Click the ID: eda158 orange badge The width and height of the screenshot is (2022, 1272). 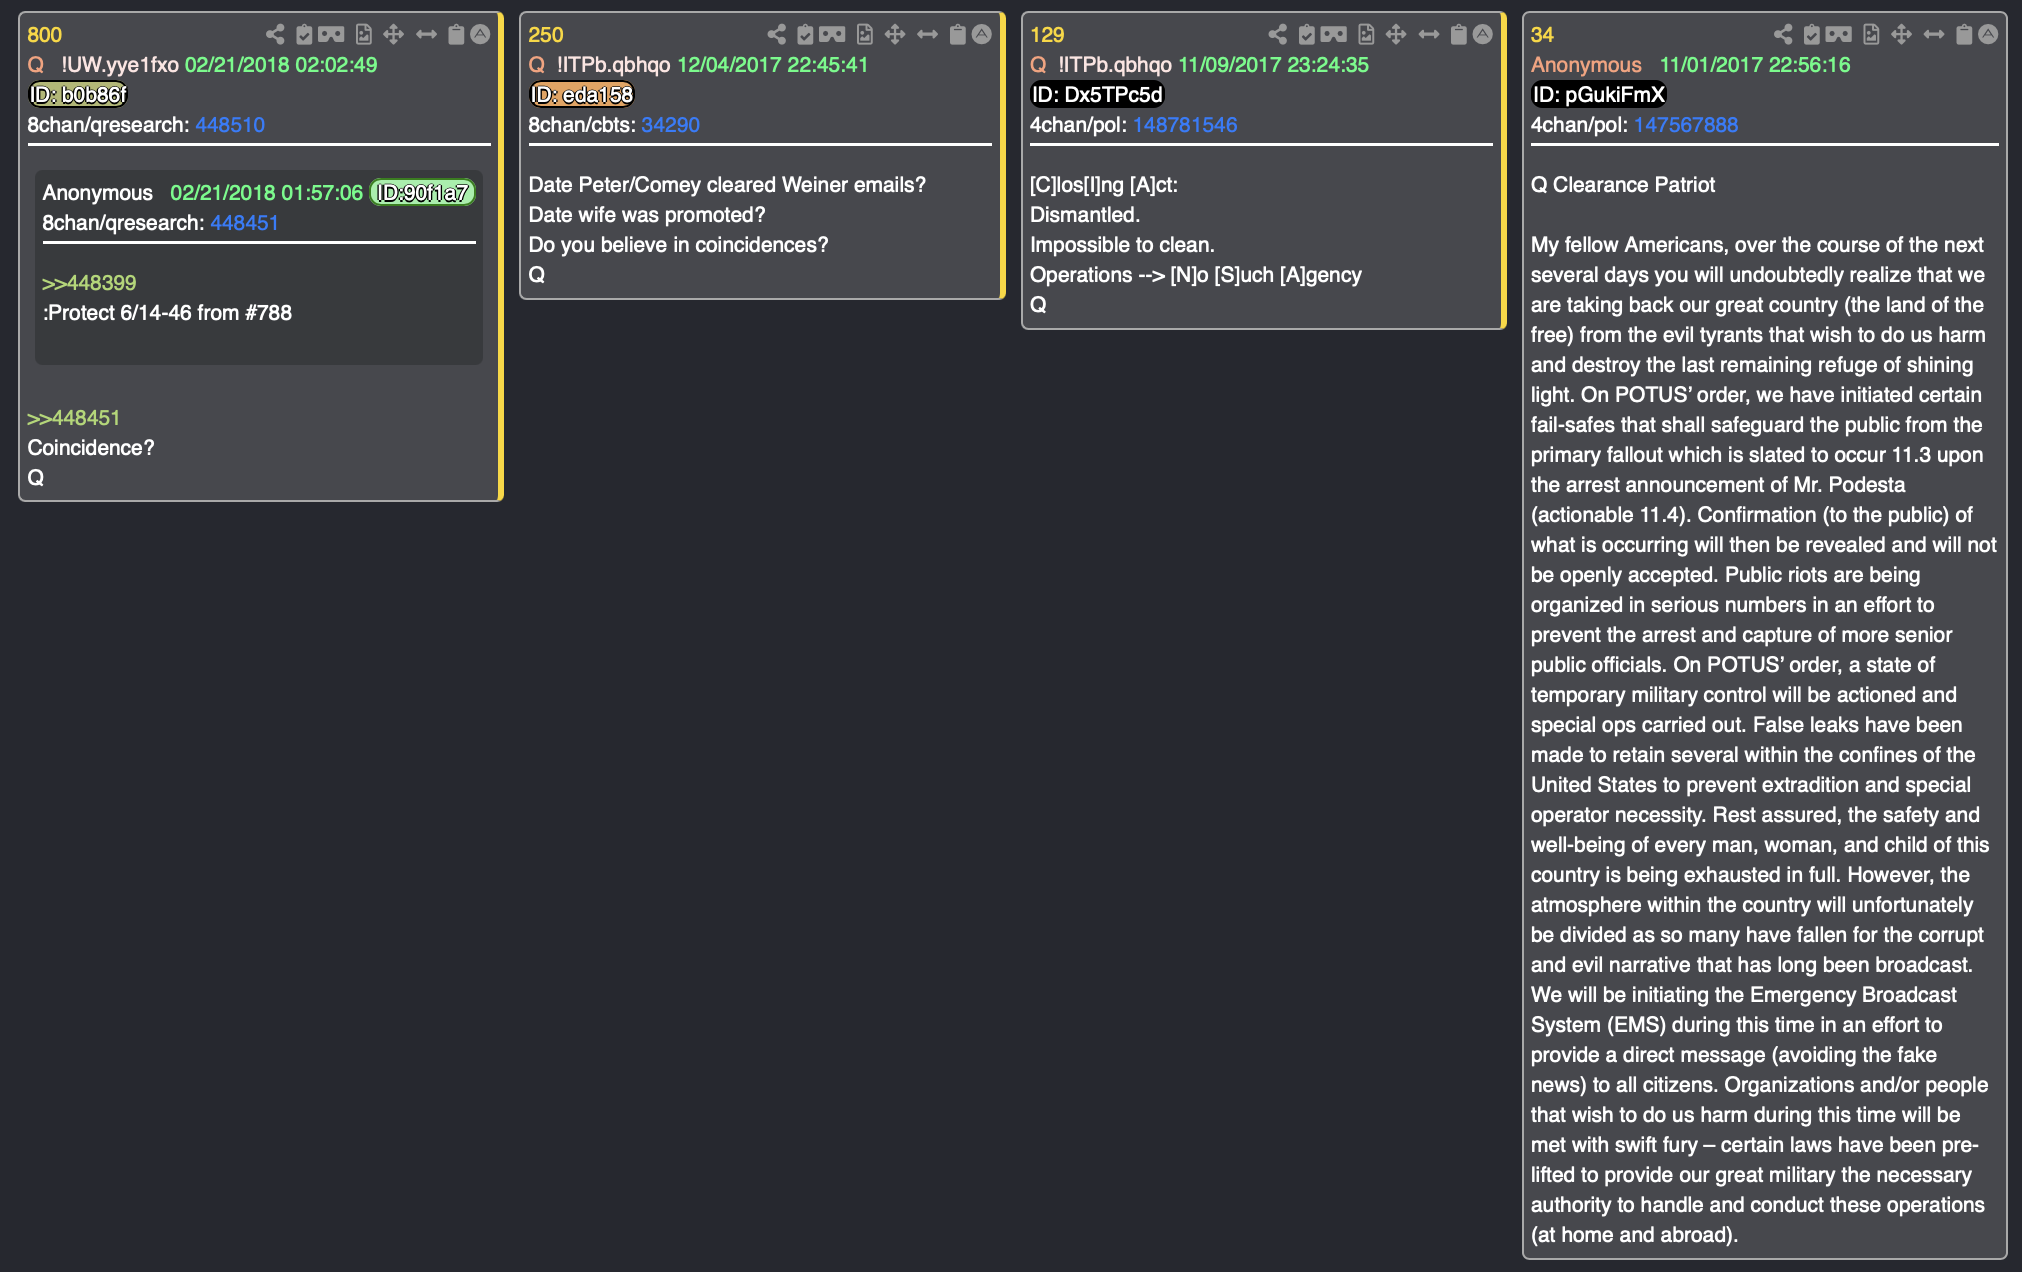[x=581, y=95]
